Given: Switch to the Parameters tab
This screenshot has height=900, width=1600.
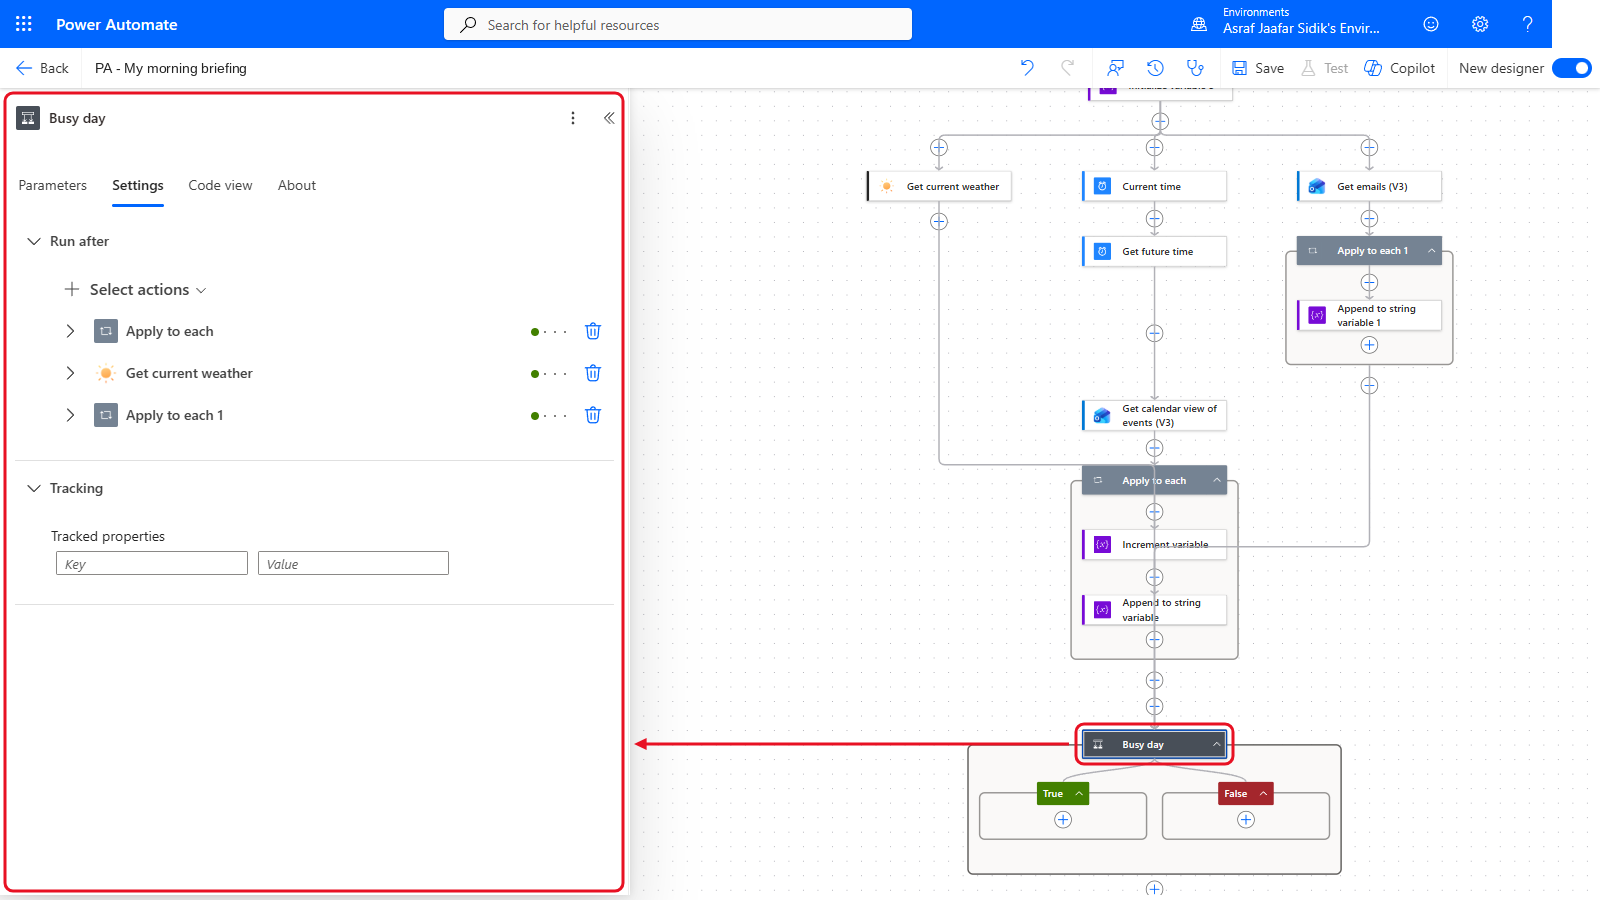Looking at the screenshot, I should tap(53, 186).
